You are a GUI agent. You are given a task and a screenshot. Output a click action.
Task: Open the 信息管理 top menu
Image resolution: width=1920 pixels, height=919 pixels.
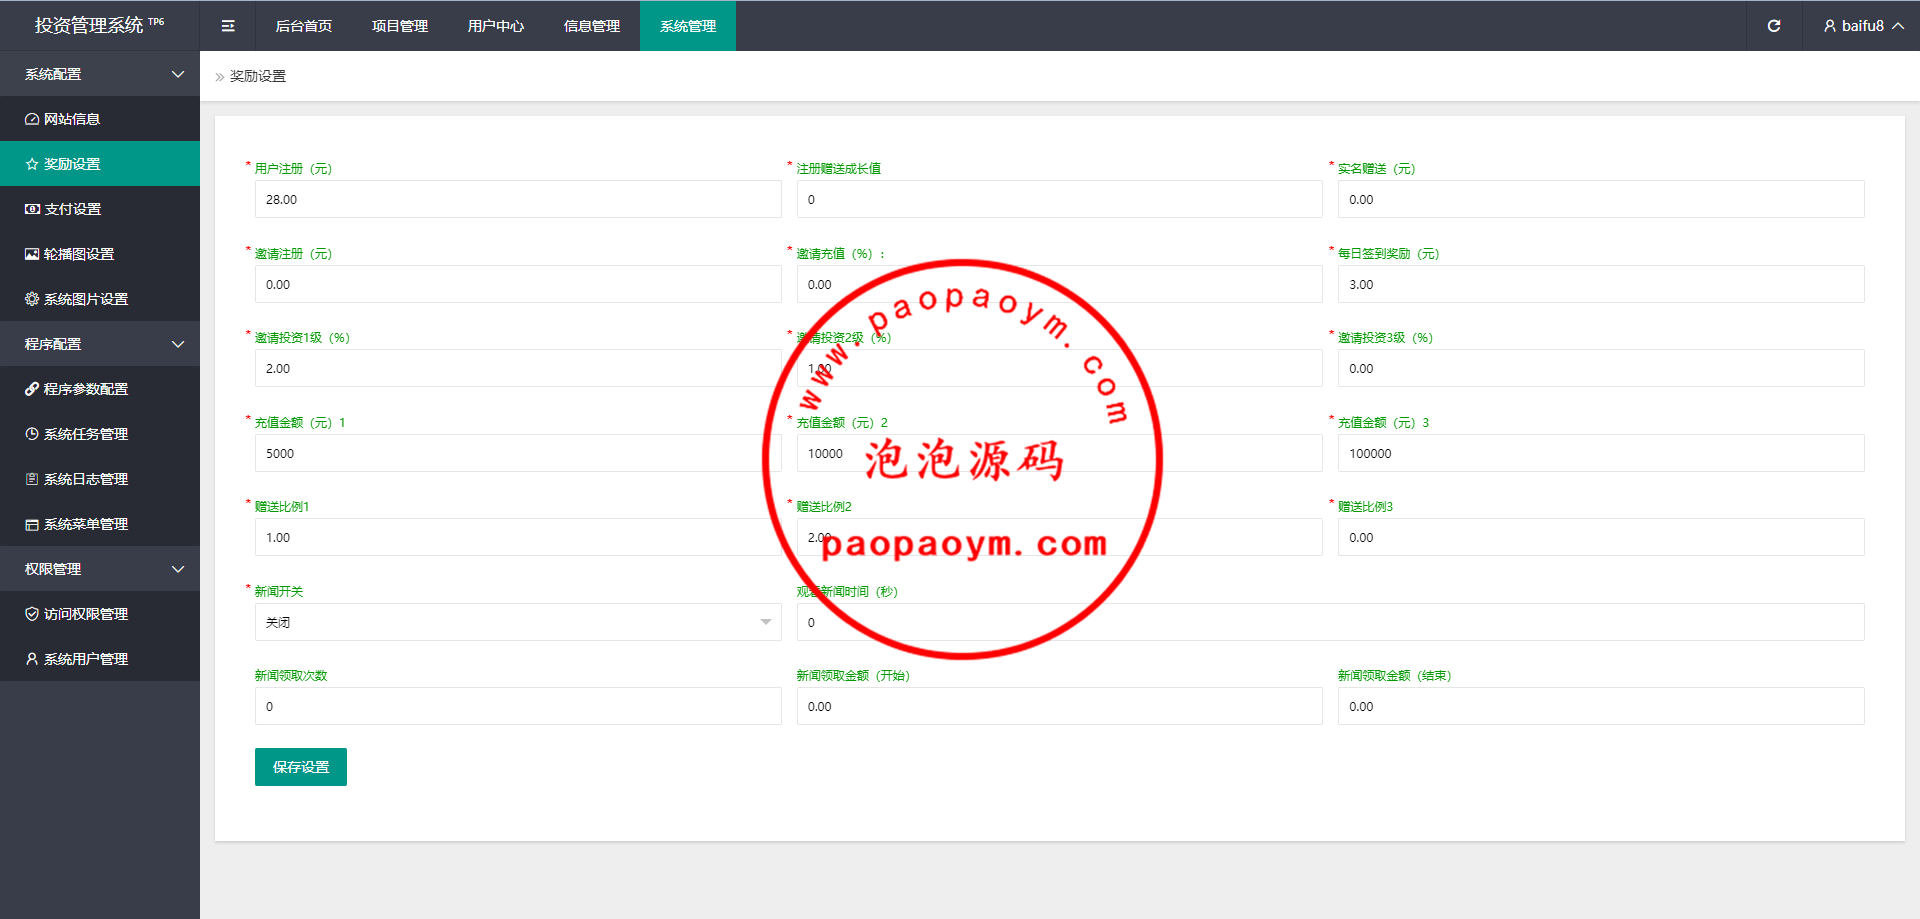[x=592, y=26]
